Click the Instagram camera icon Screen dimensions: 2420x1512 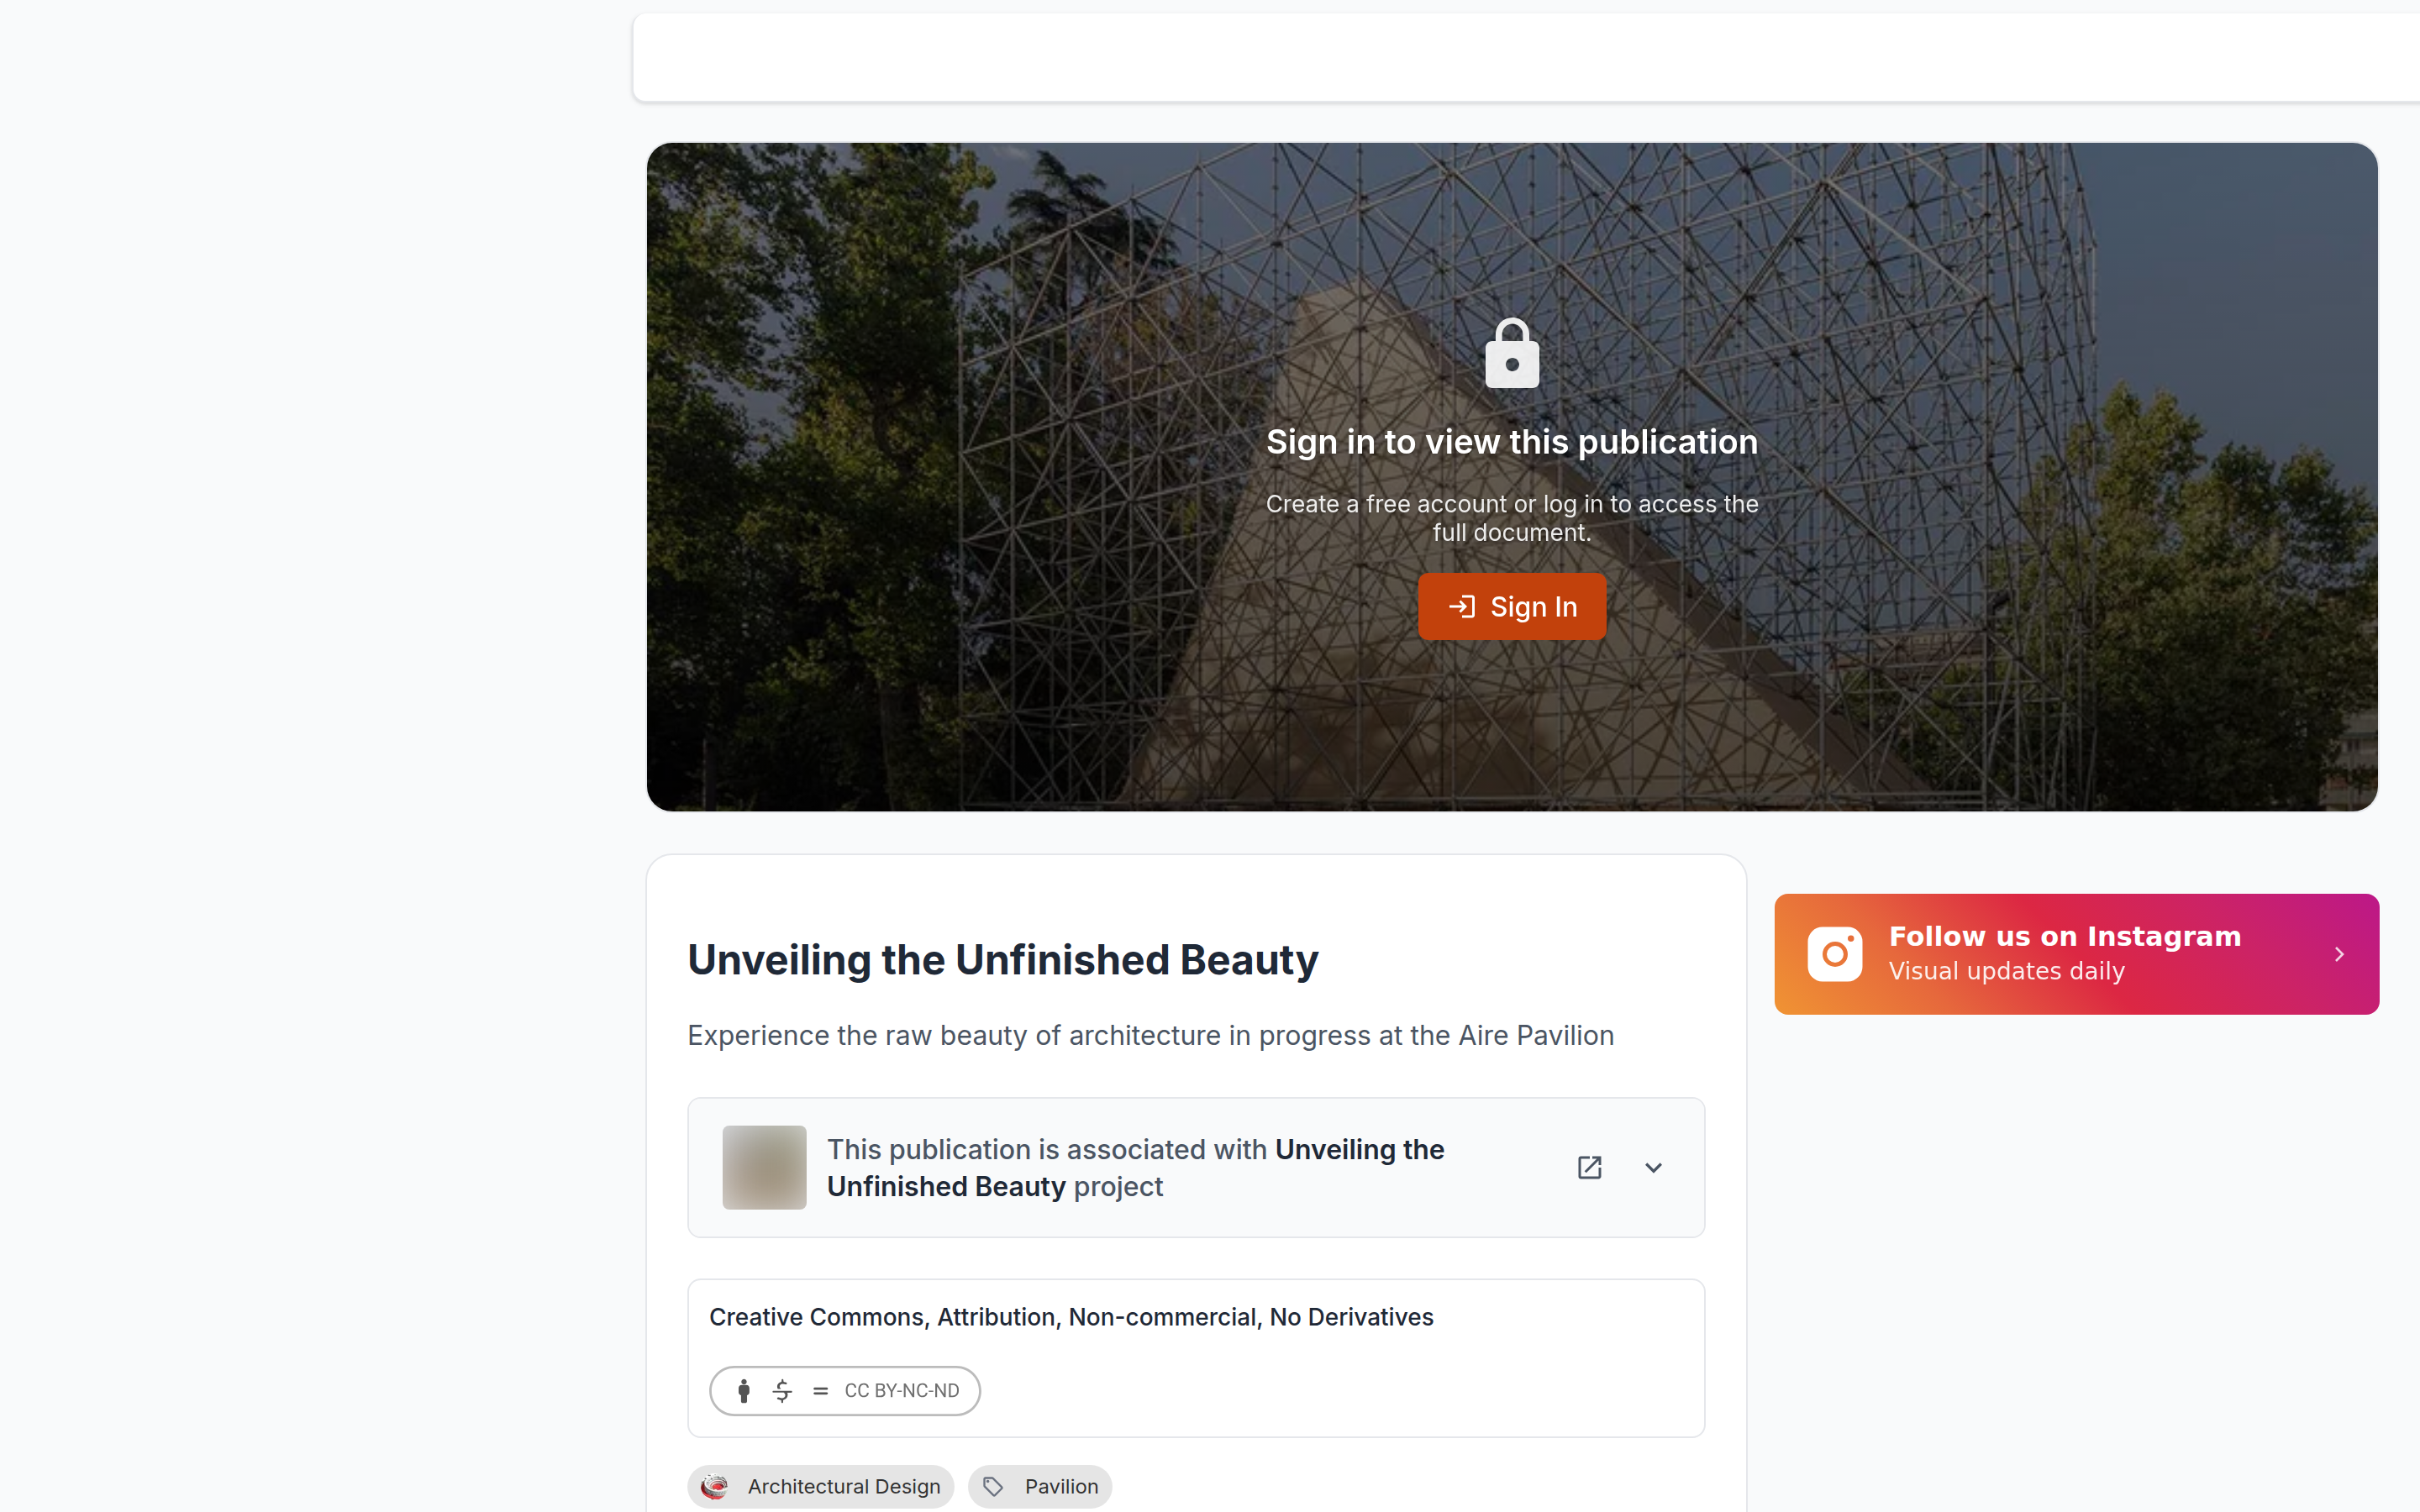(x=1834, y=954)
